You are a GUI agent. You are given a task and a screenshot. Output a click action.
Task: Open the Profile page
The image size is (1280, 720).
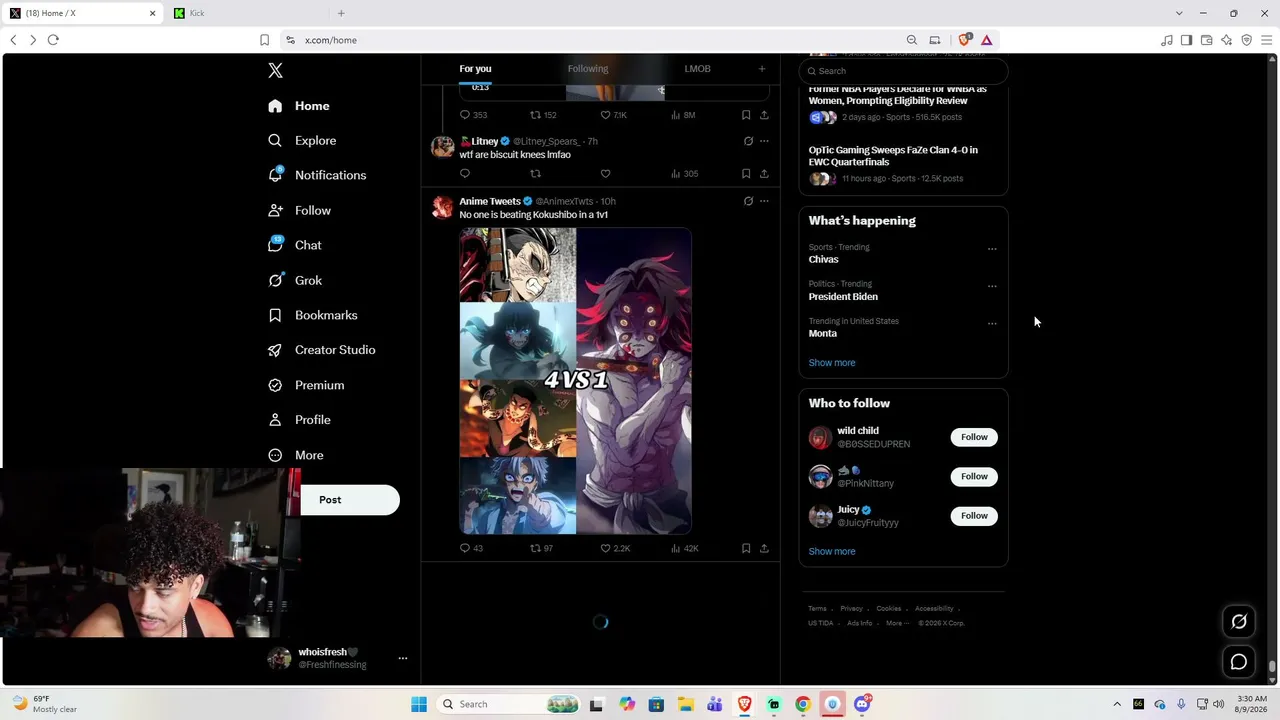299,420
